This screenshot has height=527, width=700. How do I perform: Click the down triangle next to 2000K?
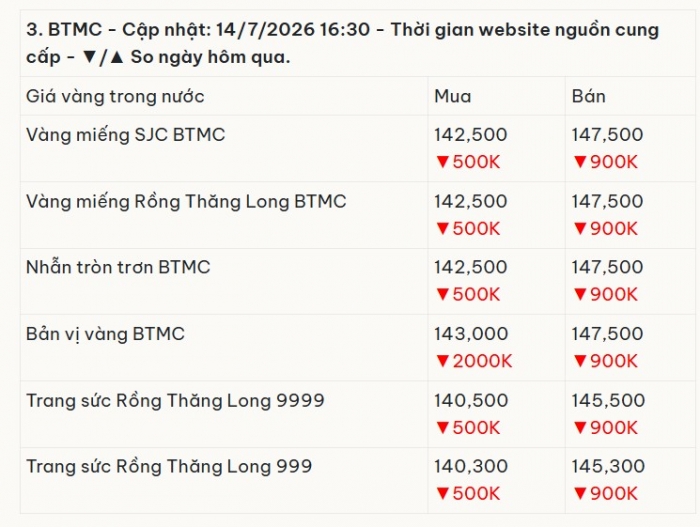tap(442, 361)
